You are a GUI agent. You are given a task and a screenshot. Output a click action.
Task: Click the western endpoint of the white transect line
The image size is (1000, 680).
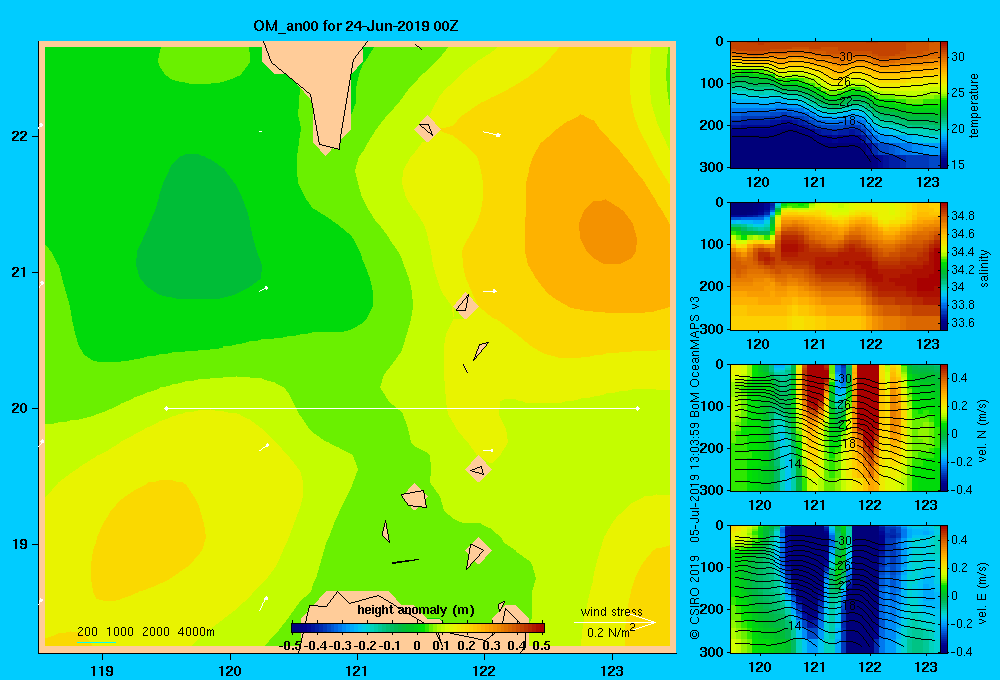coord(166,408)
